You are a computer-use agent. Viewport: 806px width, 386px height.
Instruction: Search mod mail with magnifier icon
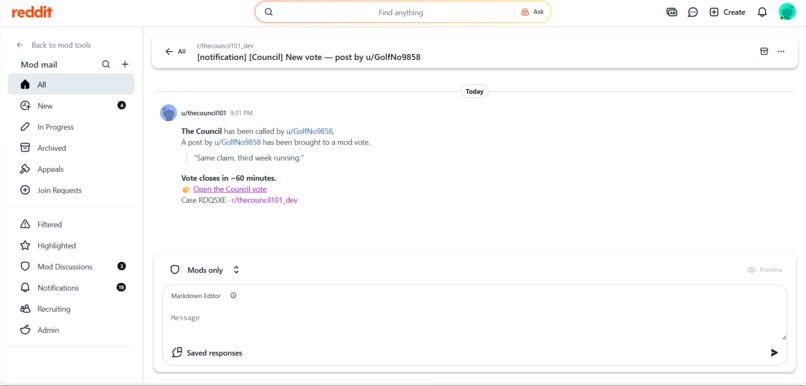(106, 64)
